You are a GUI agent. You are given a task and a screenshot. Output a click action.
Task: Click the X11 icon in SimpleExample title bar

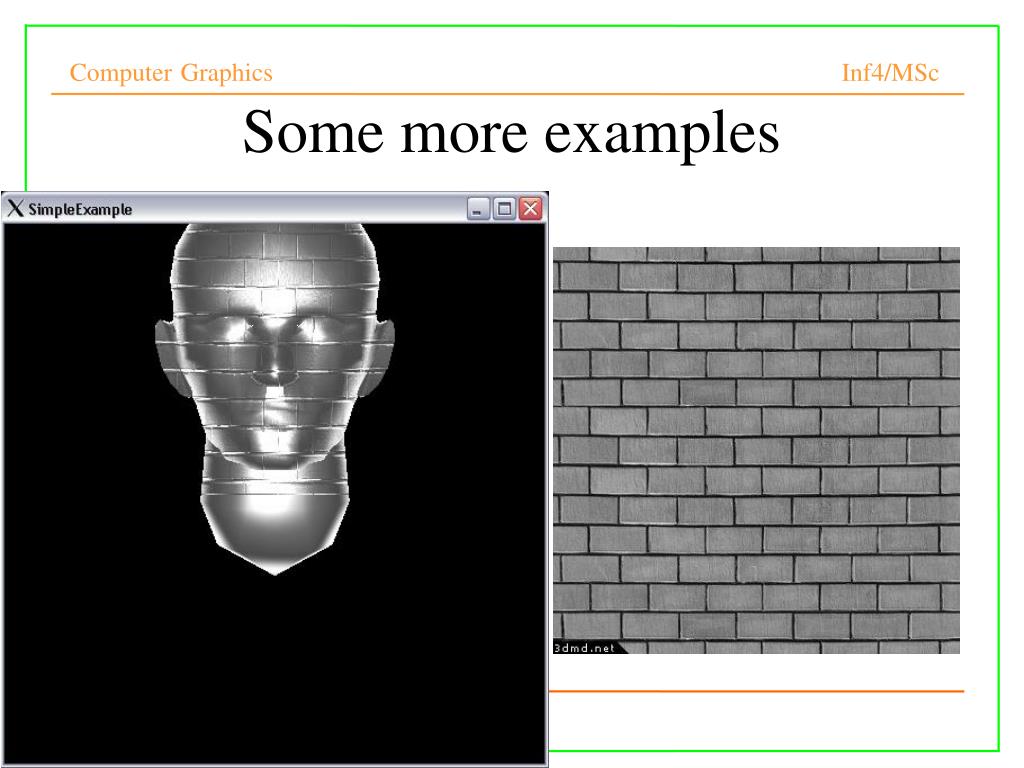15,209
